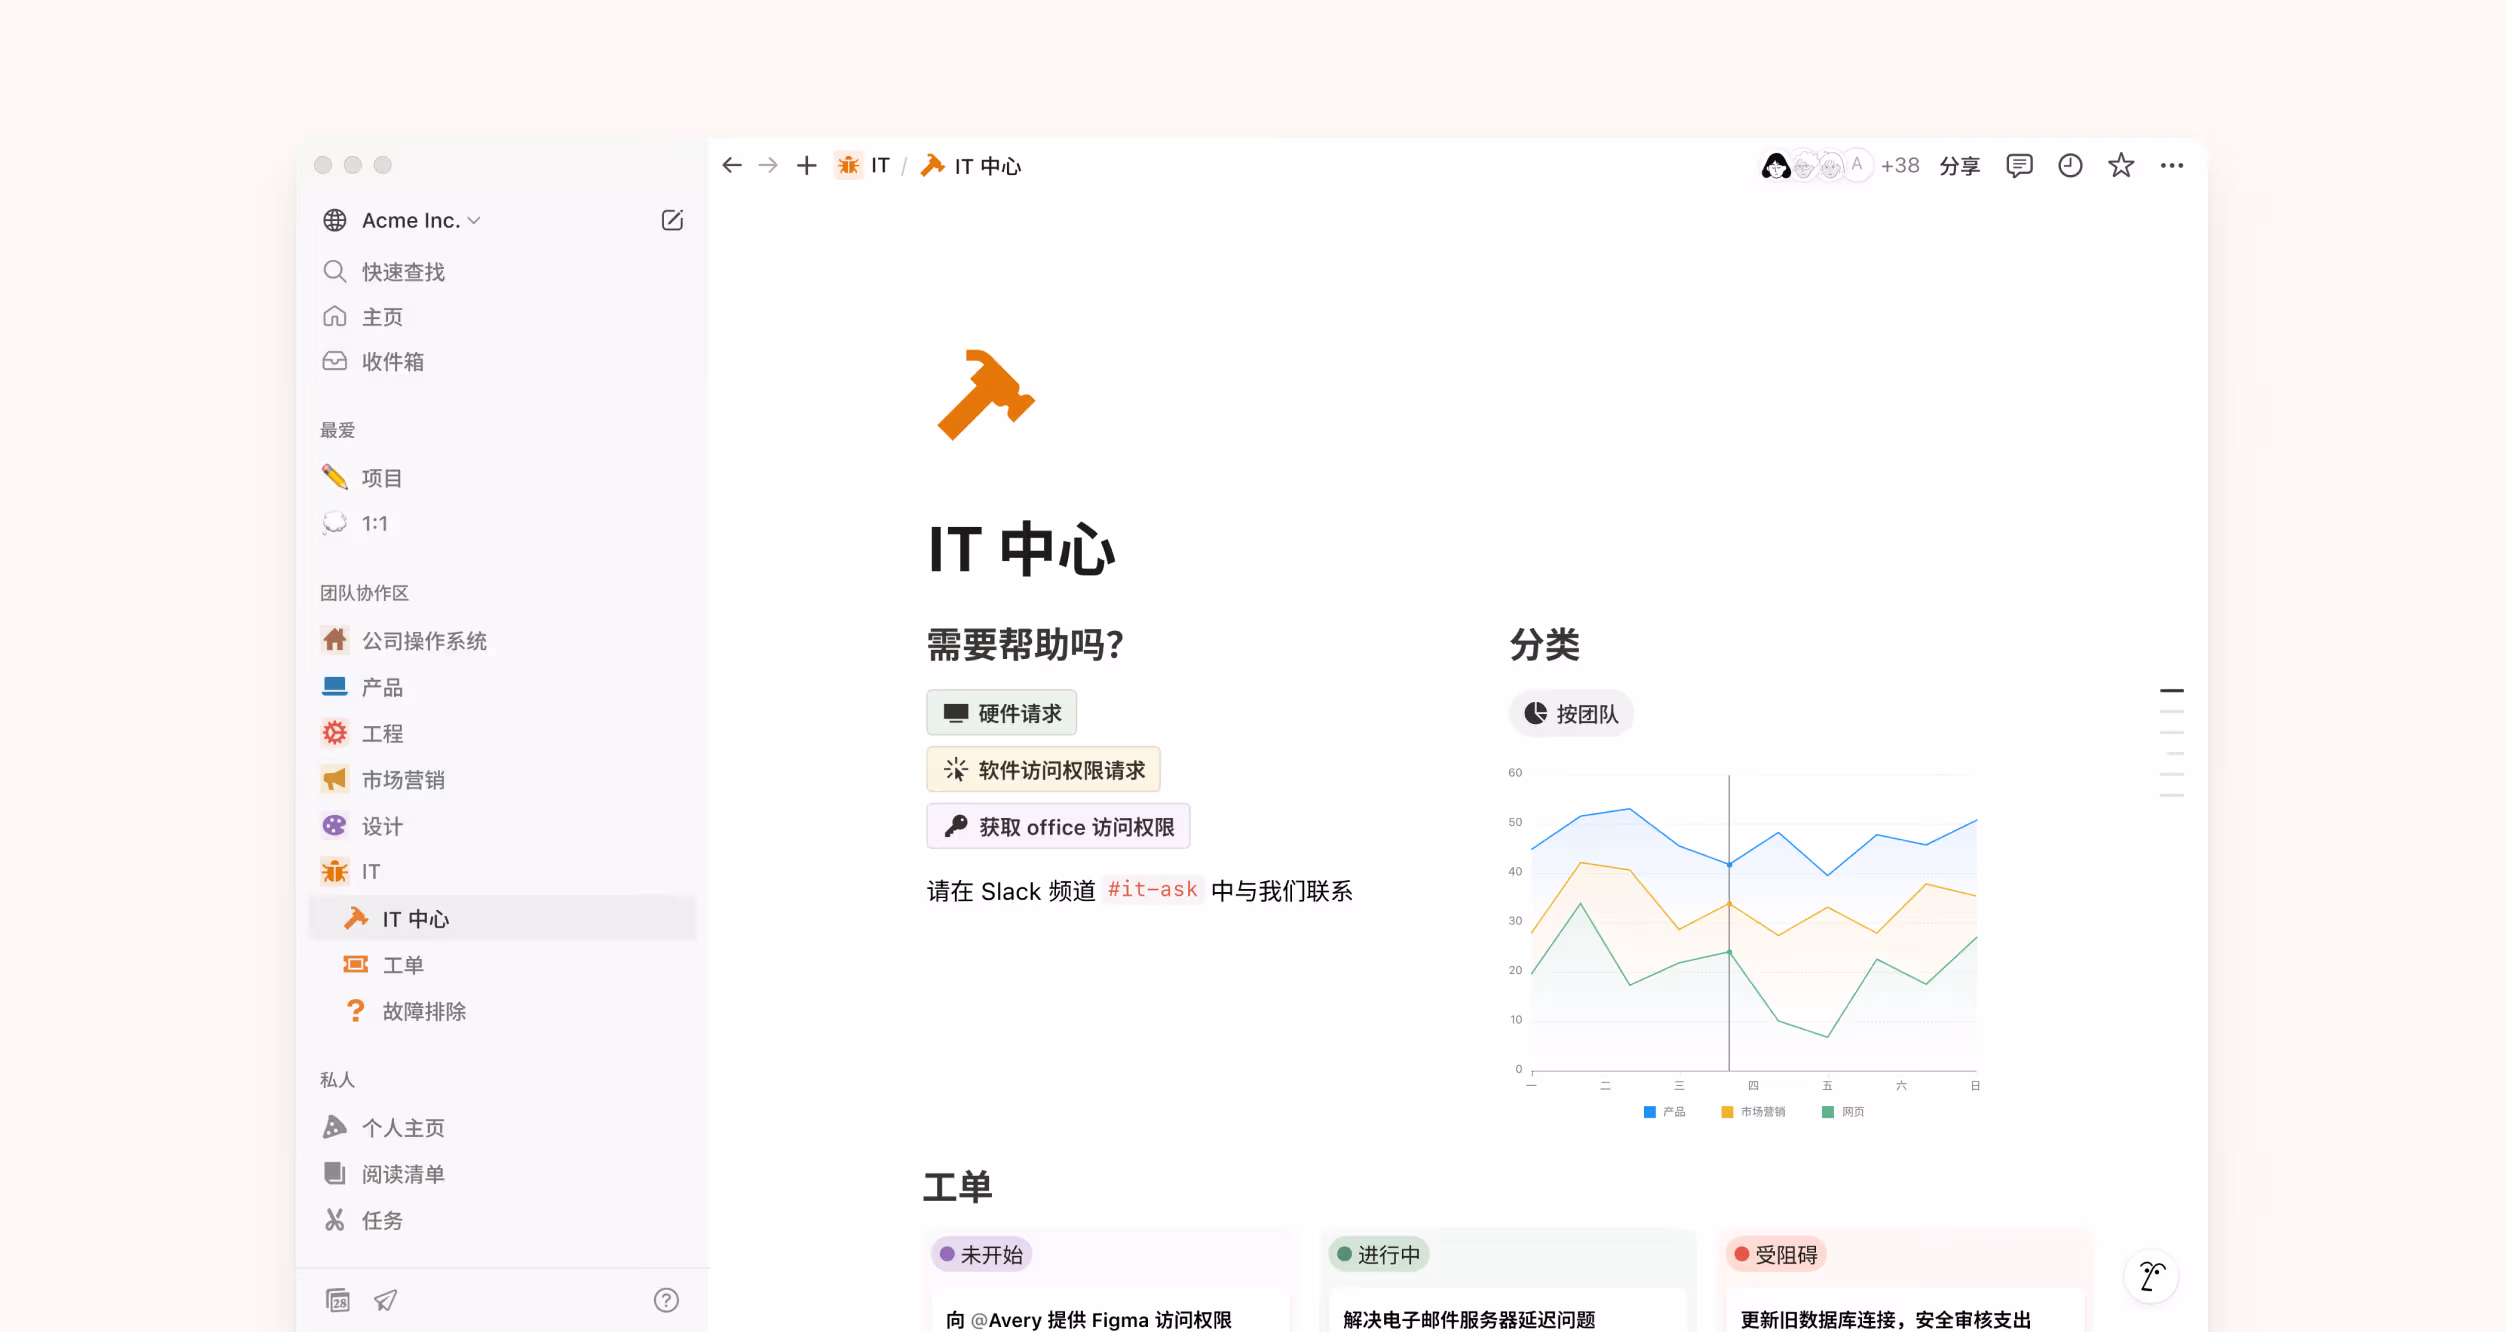Viewport: 2506px width, 1332px height.
Task: Click the help question mark icon
Action: [x=666, y=1300]
